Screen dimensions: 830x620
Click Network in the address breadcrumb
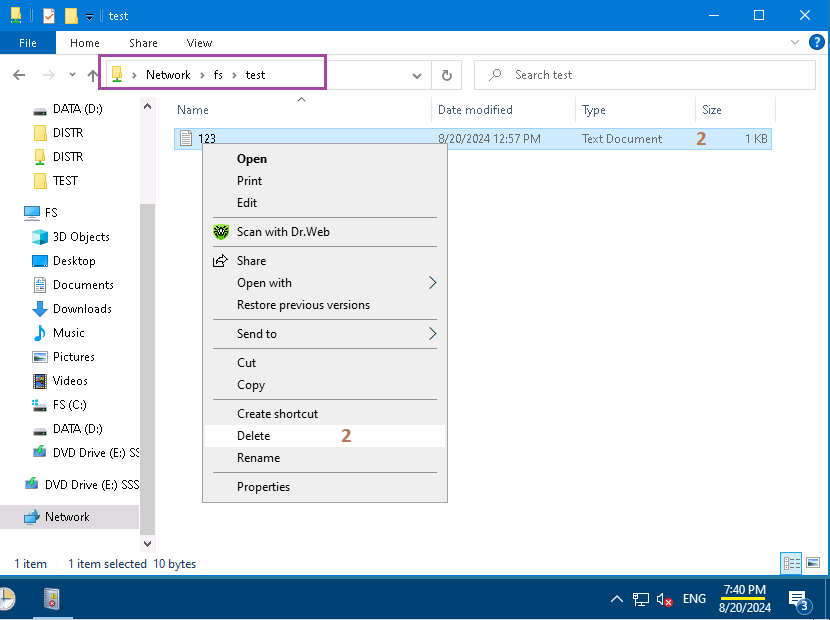click(x=168, y=75)
